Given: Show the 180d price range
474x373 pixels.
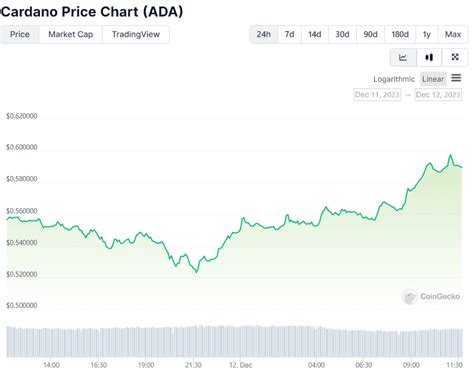Looking at the screenshot, I should pos(400,34).
